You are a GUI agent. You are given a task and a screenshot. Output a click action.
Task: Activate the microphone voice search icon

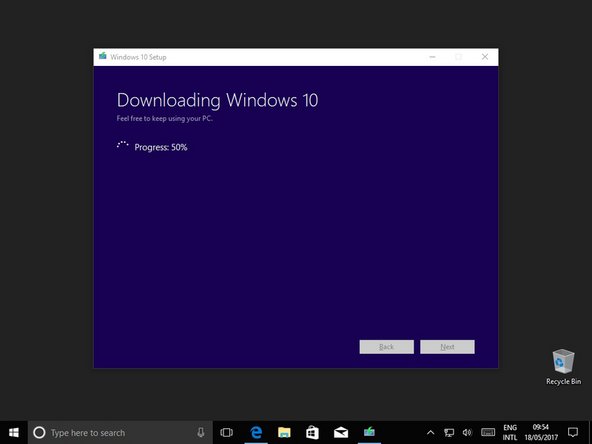click(x=201, y=433)
